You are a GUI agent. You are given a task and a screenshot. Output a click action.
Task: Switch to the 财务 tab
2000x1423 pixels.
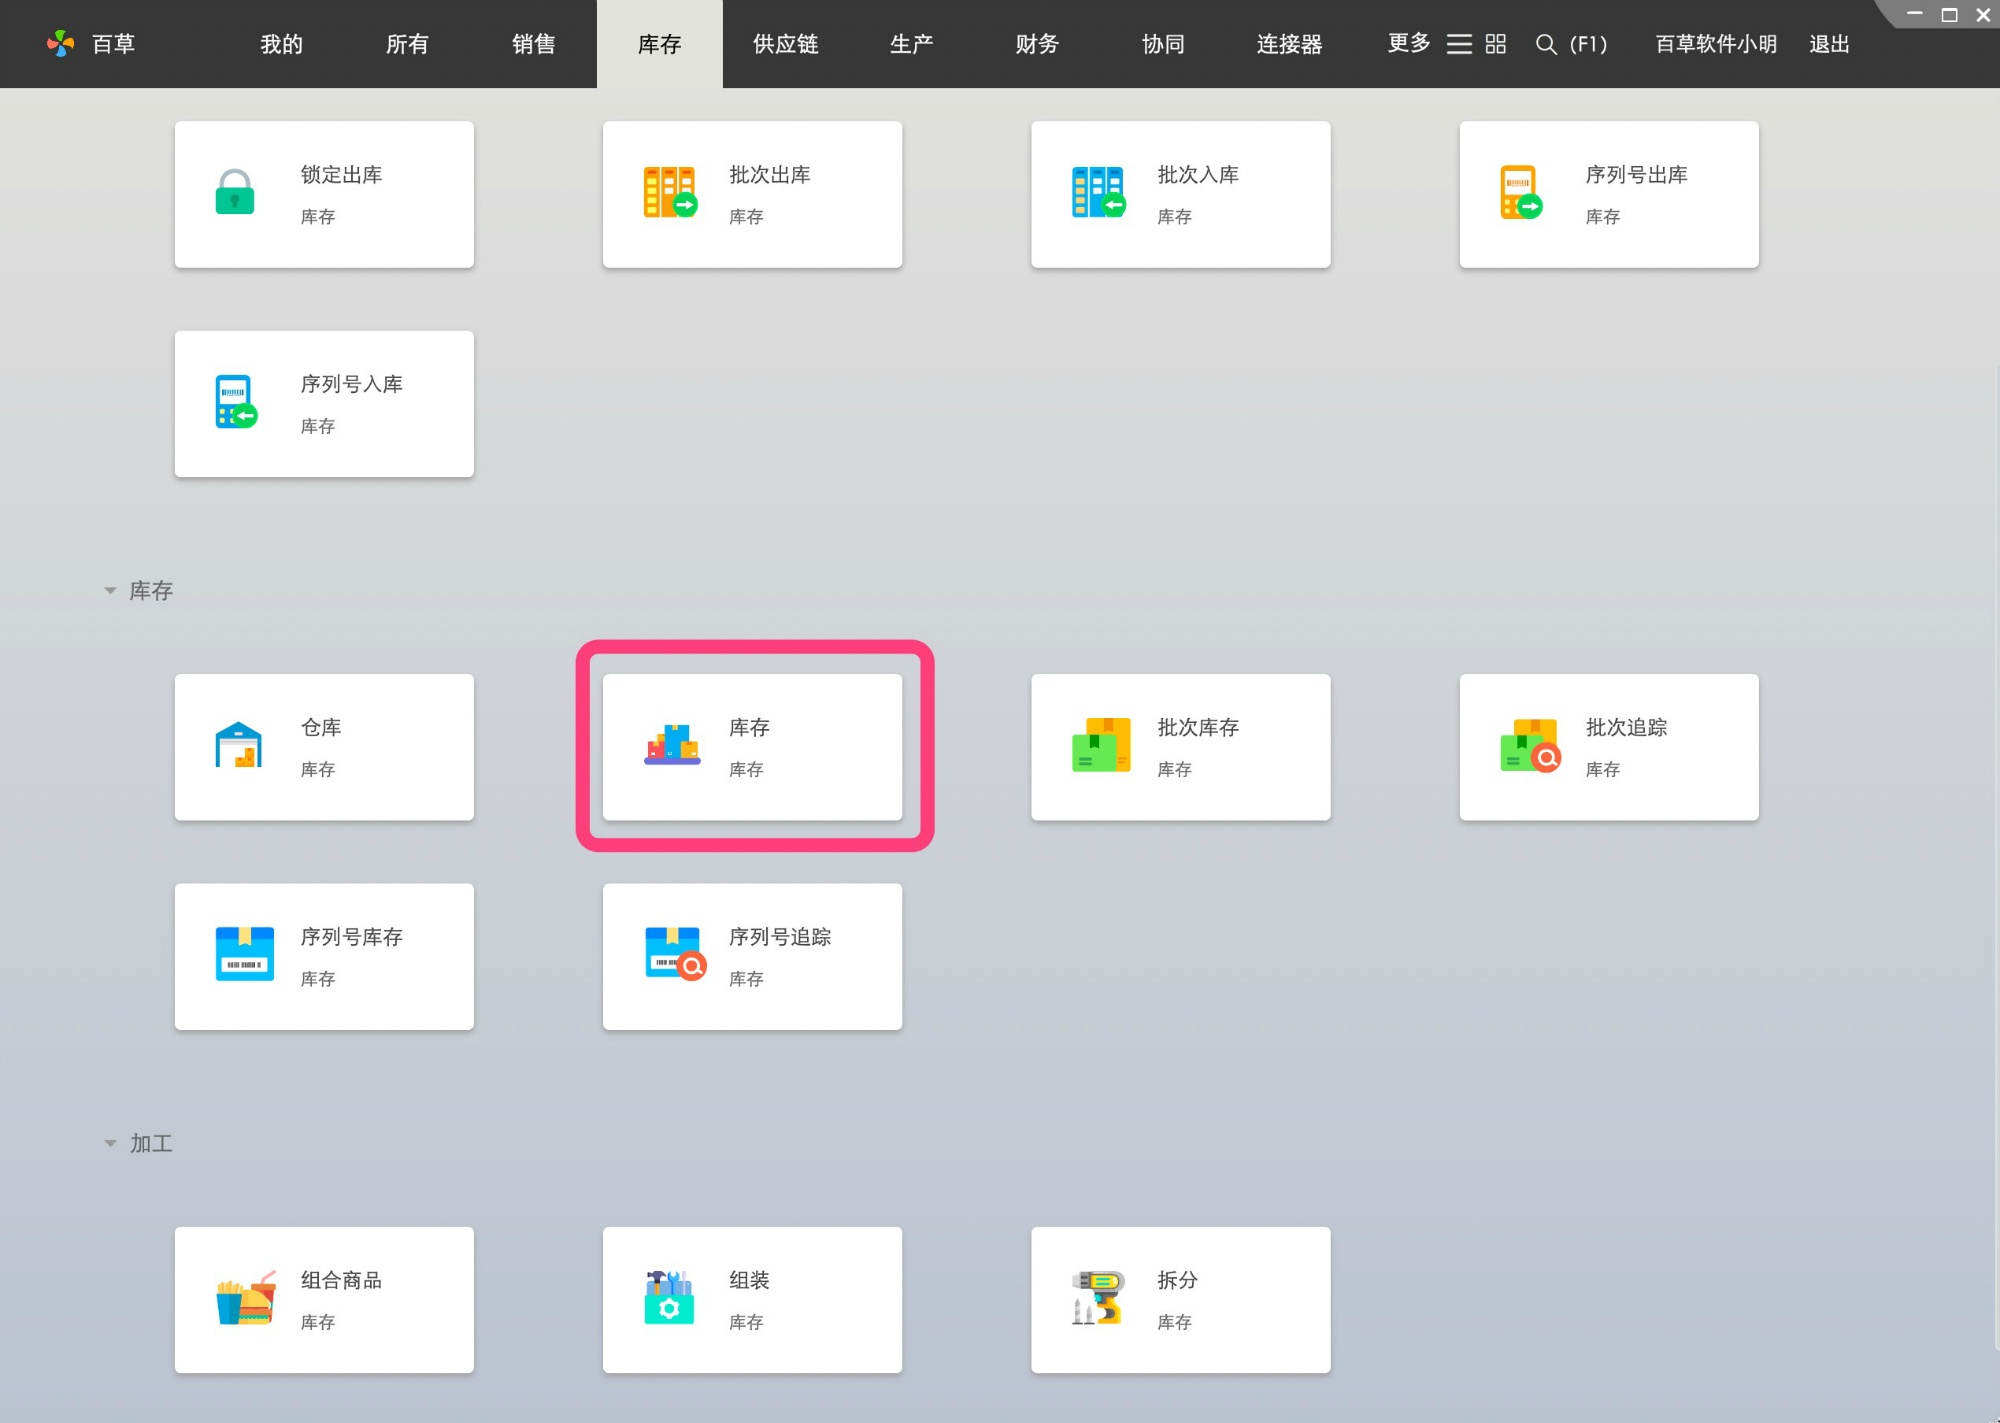coord(1037,44)
